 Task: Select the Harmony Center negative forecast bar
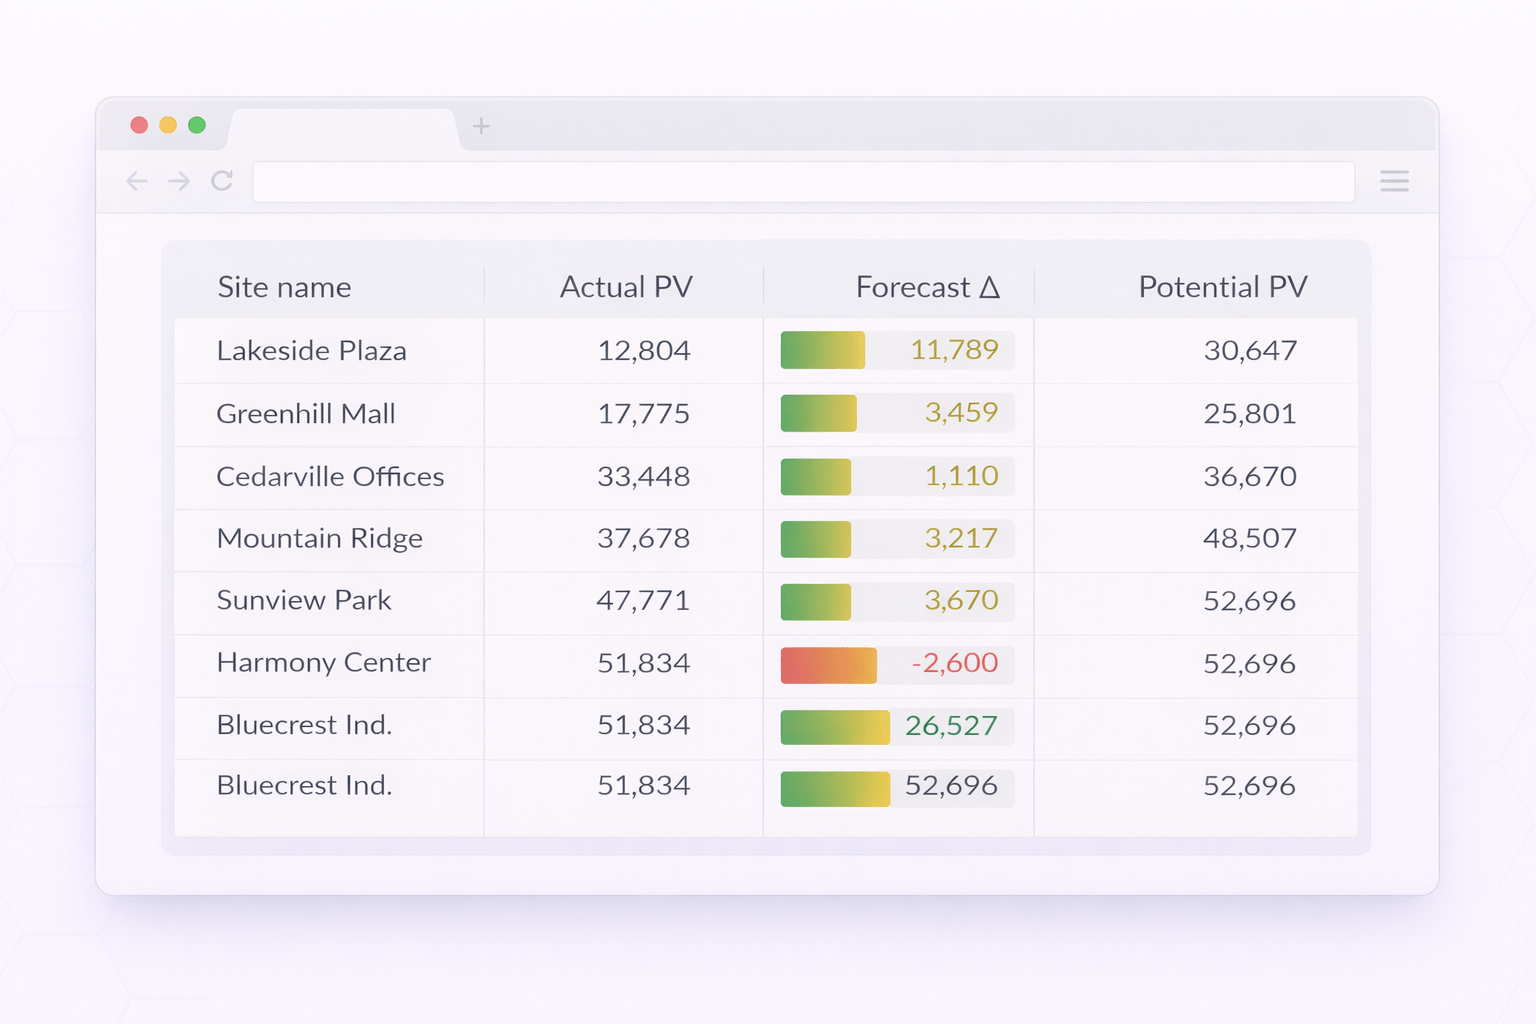828,663
